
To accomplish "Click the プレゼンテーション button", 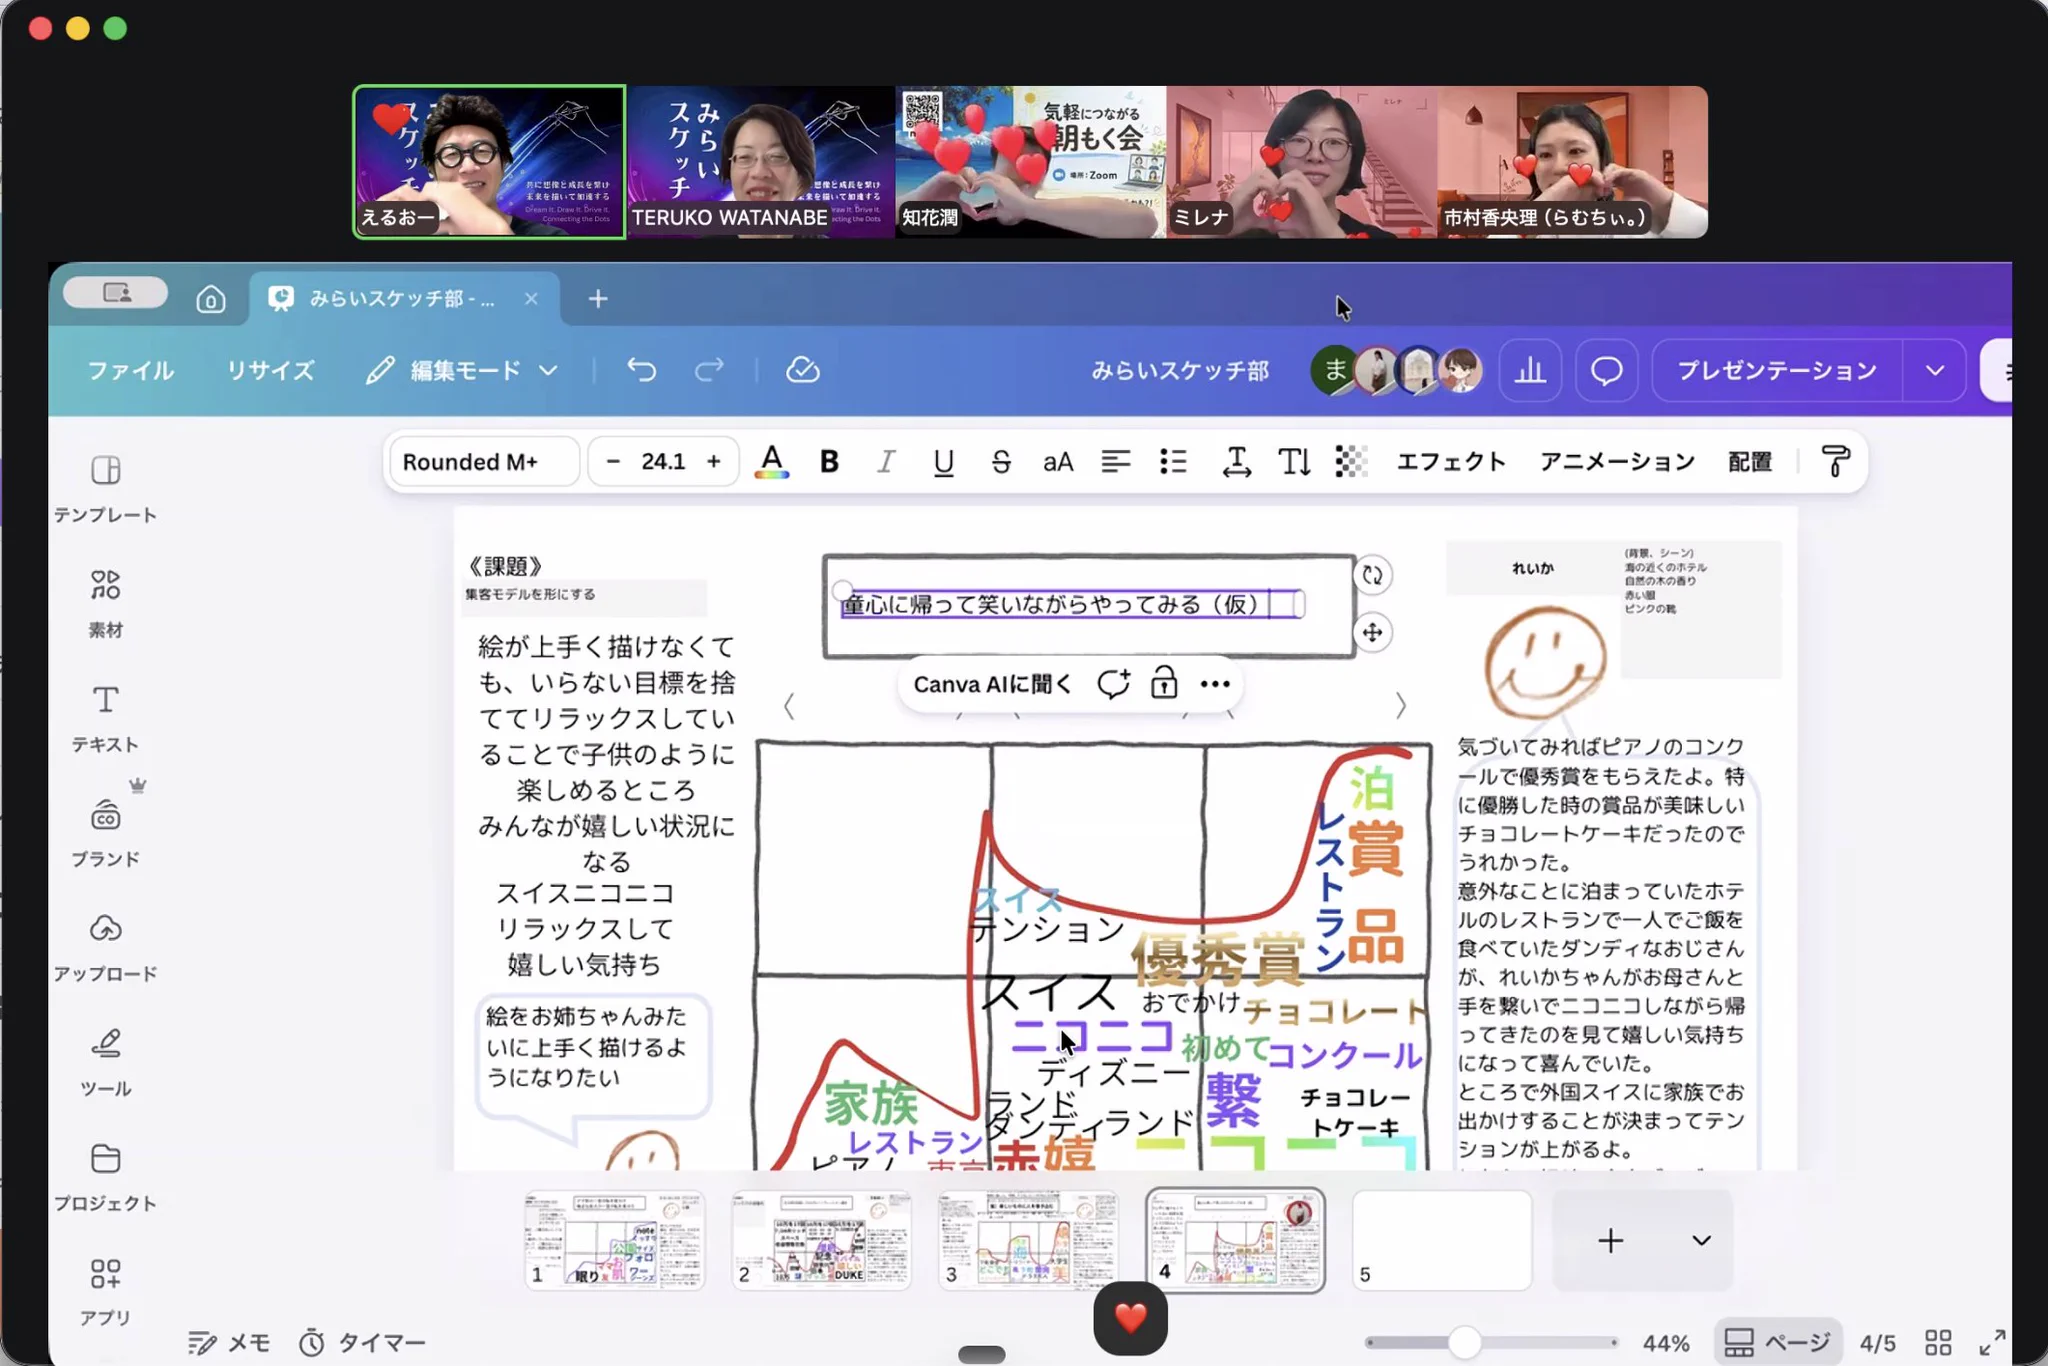I will [1777, 371].
